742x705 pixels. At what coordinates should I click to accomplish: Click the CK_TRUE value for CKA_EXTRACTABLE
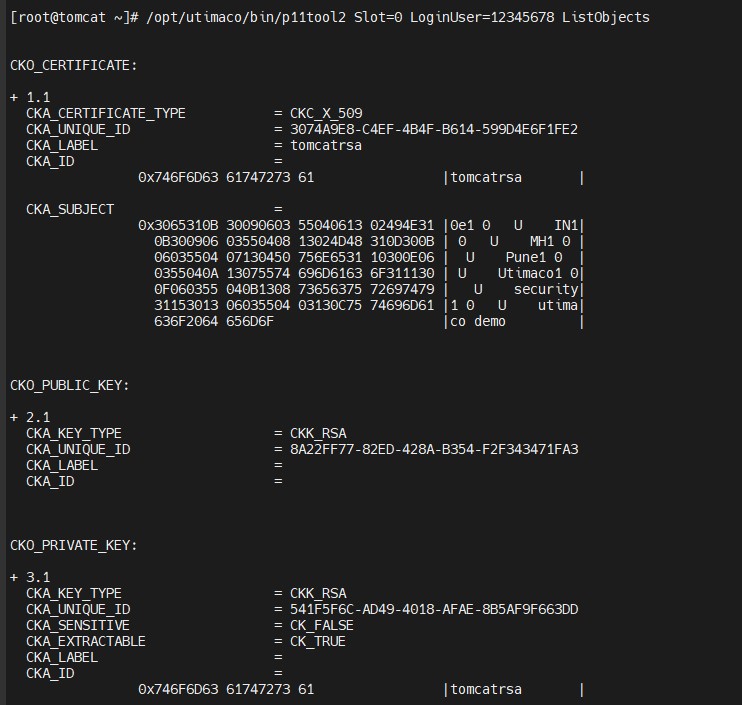coord(318,642)
